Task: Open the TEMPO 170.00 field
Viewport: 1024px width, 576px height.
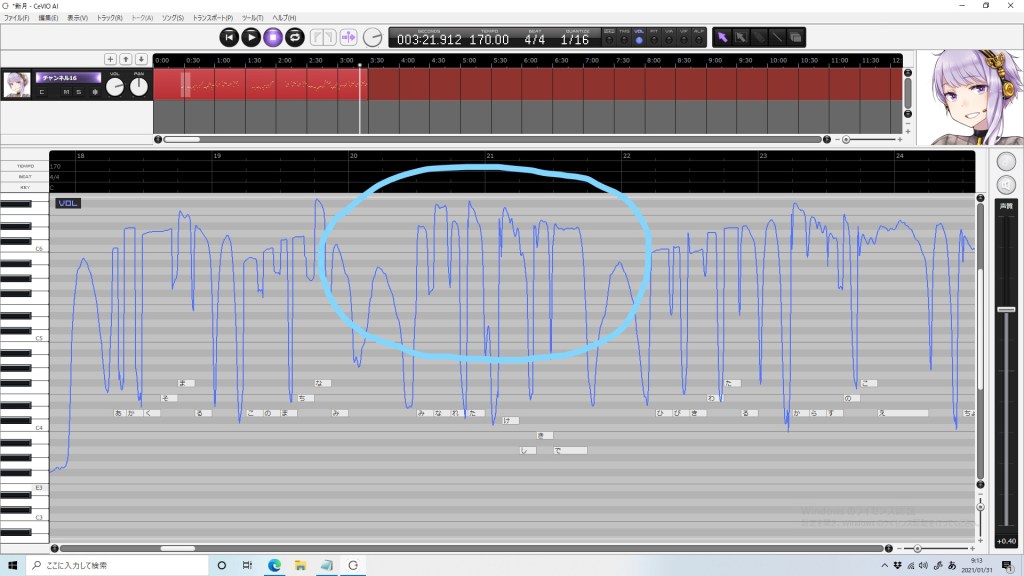Action: click(x=489, y=40)
